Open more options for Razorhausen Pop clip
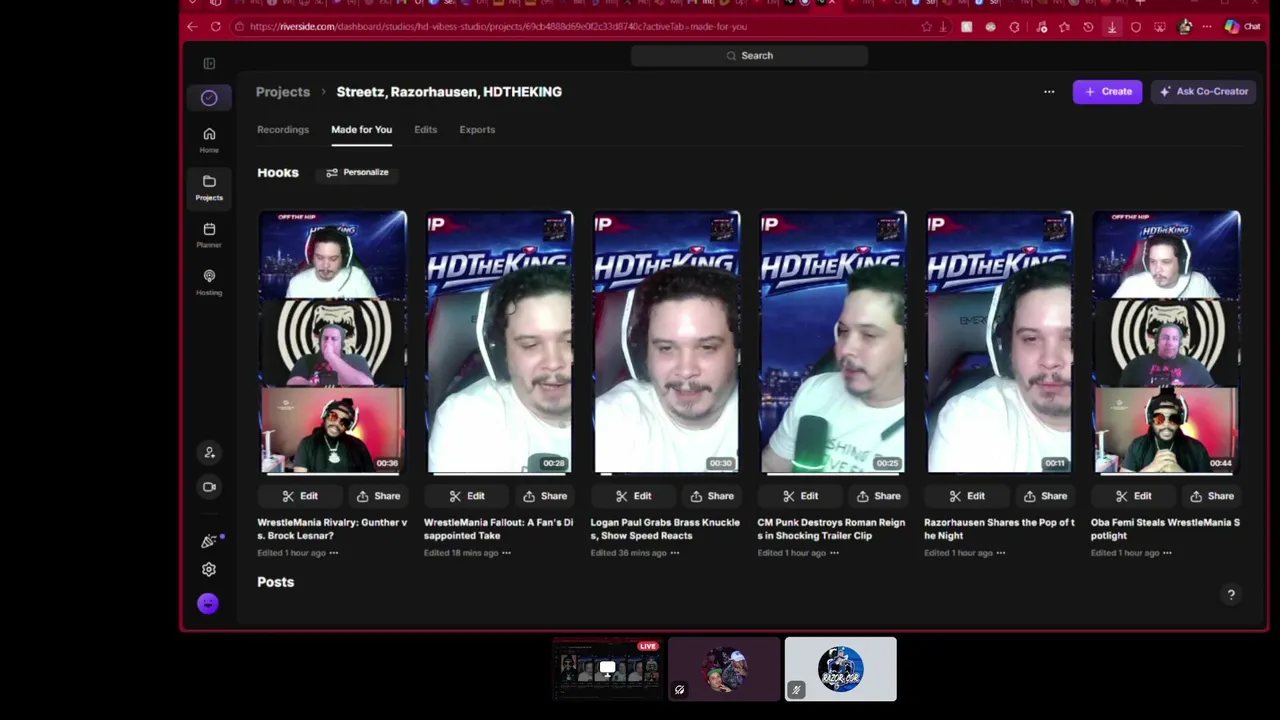Screen dimensions: 1280x720 coord(1001,553)
